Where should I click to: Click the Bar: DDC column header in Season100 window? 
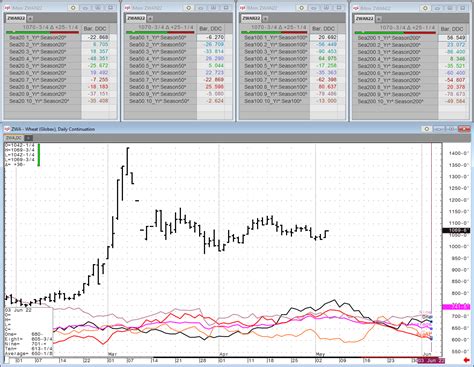coord(323,29)
